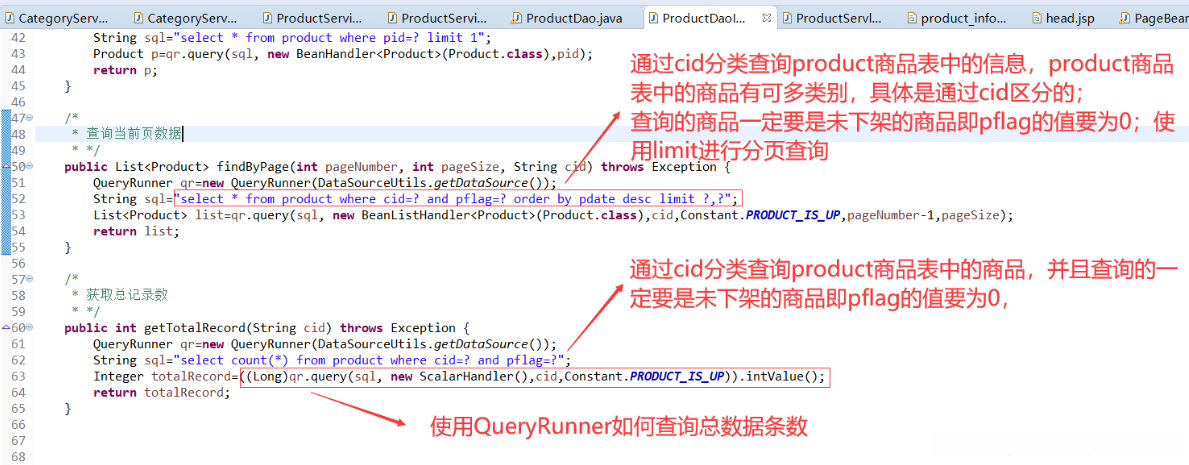Open the product_info... editor tab

pyautogui.click(x=957, y=17)
